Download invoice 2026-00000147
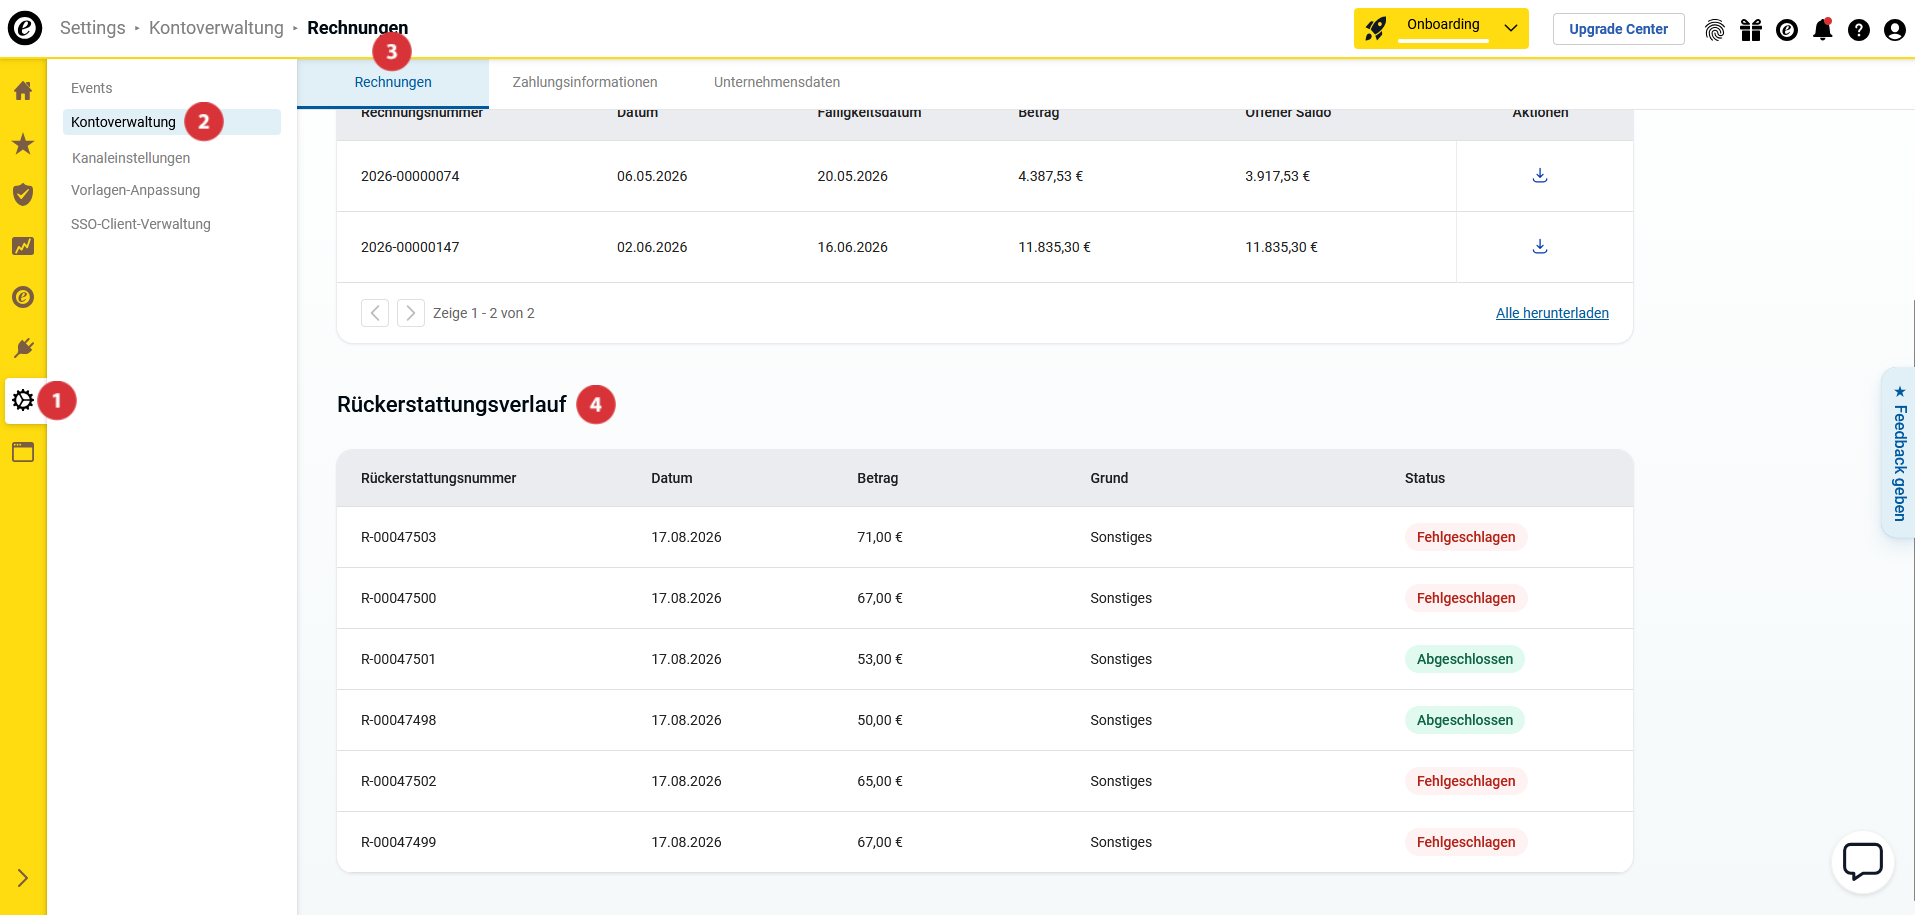Image resolution: width=1915 pixels, height=915 pixels. point(1540,247)
